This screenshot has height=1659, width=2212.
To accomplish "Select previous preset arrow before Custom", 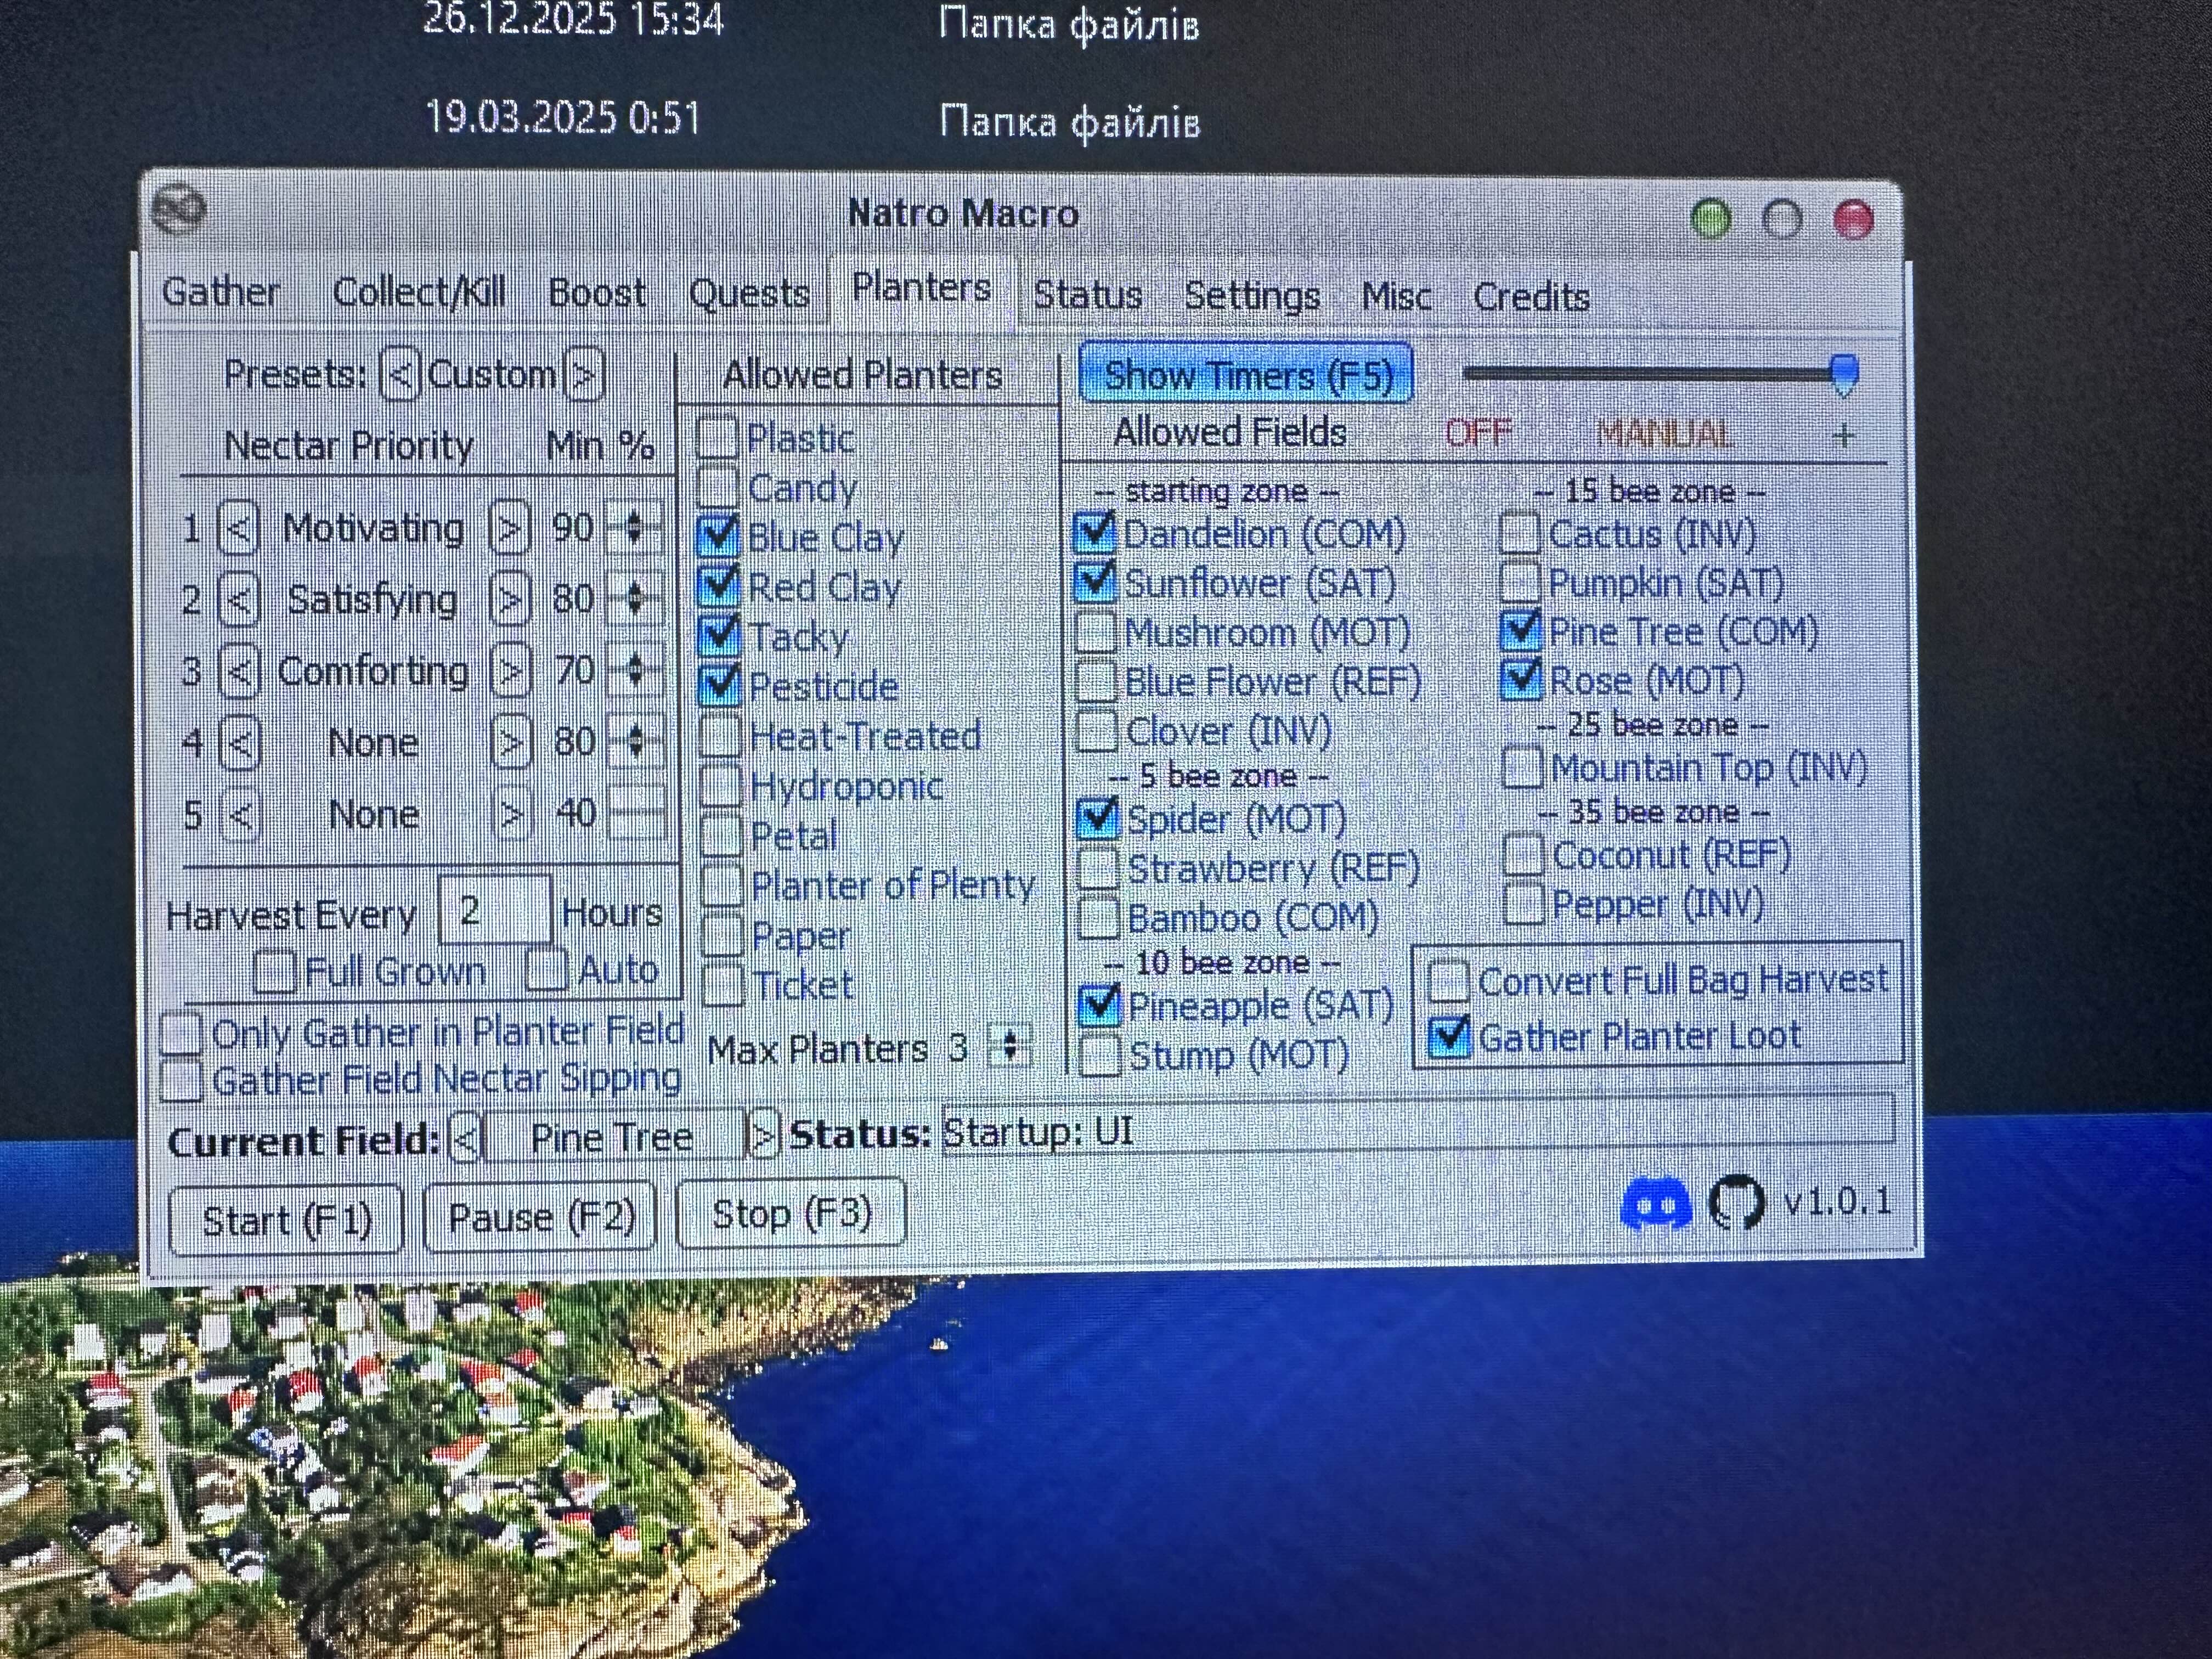I will [400, 375].
